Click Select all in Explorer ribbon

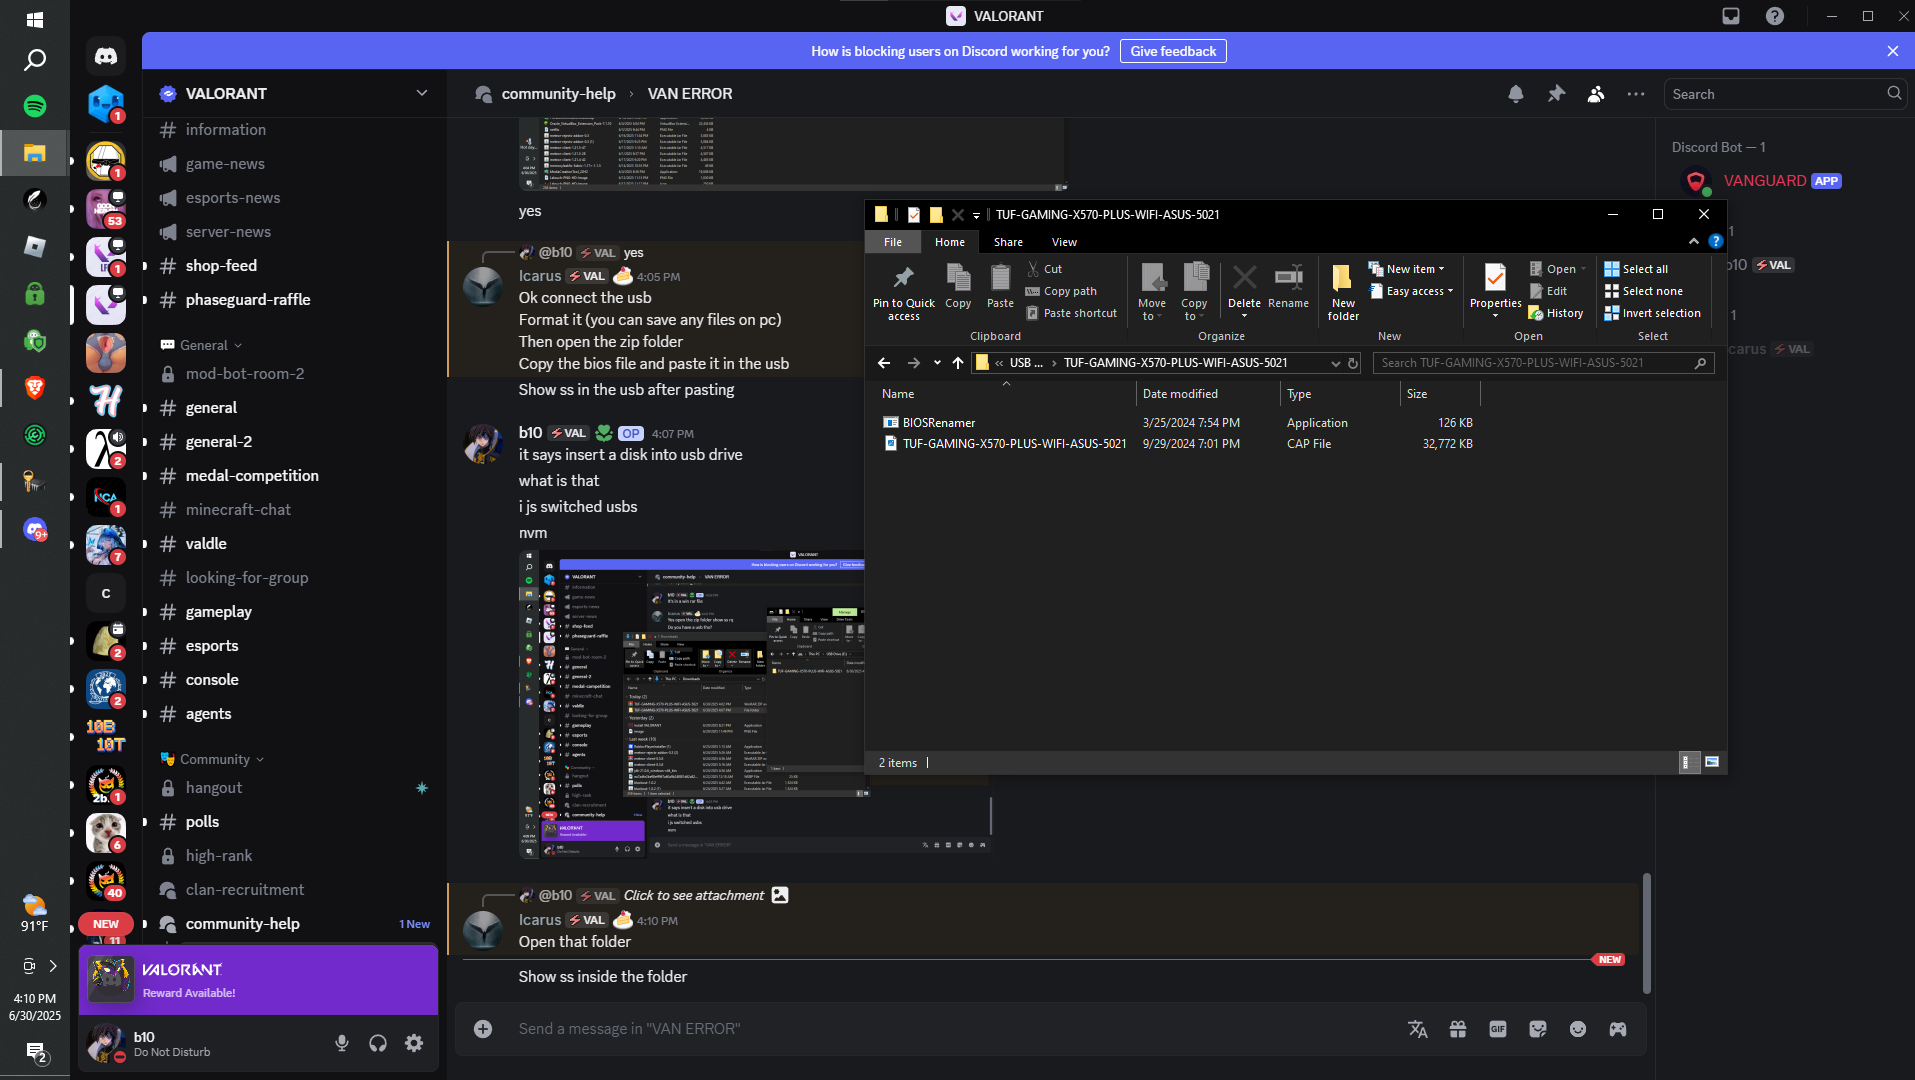[1636, 269]
